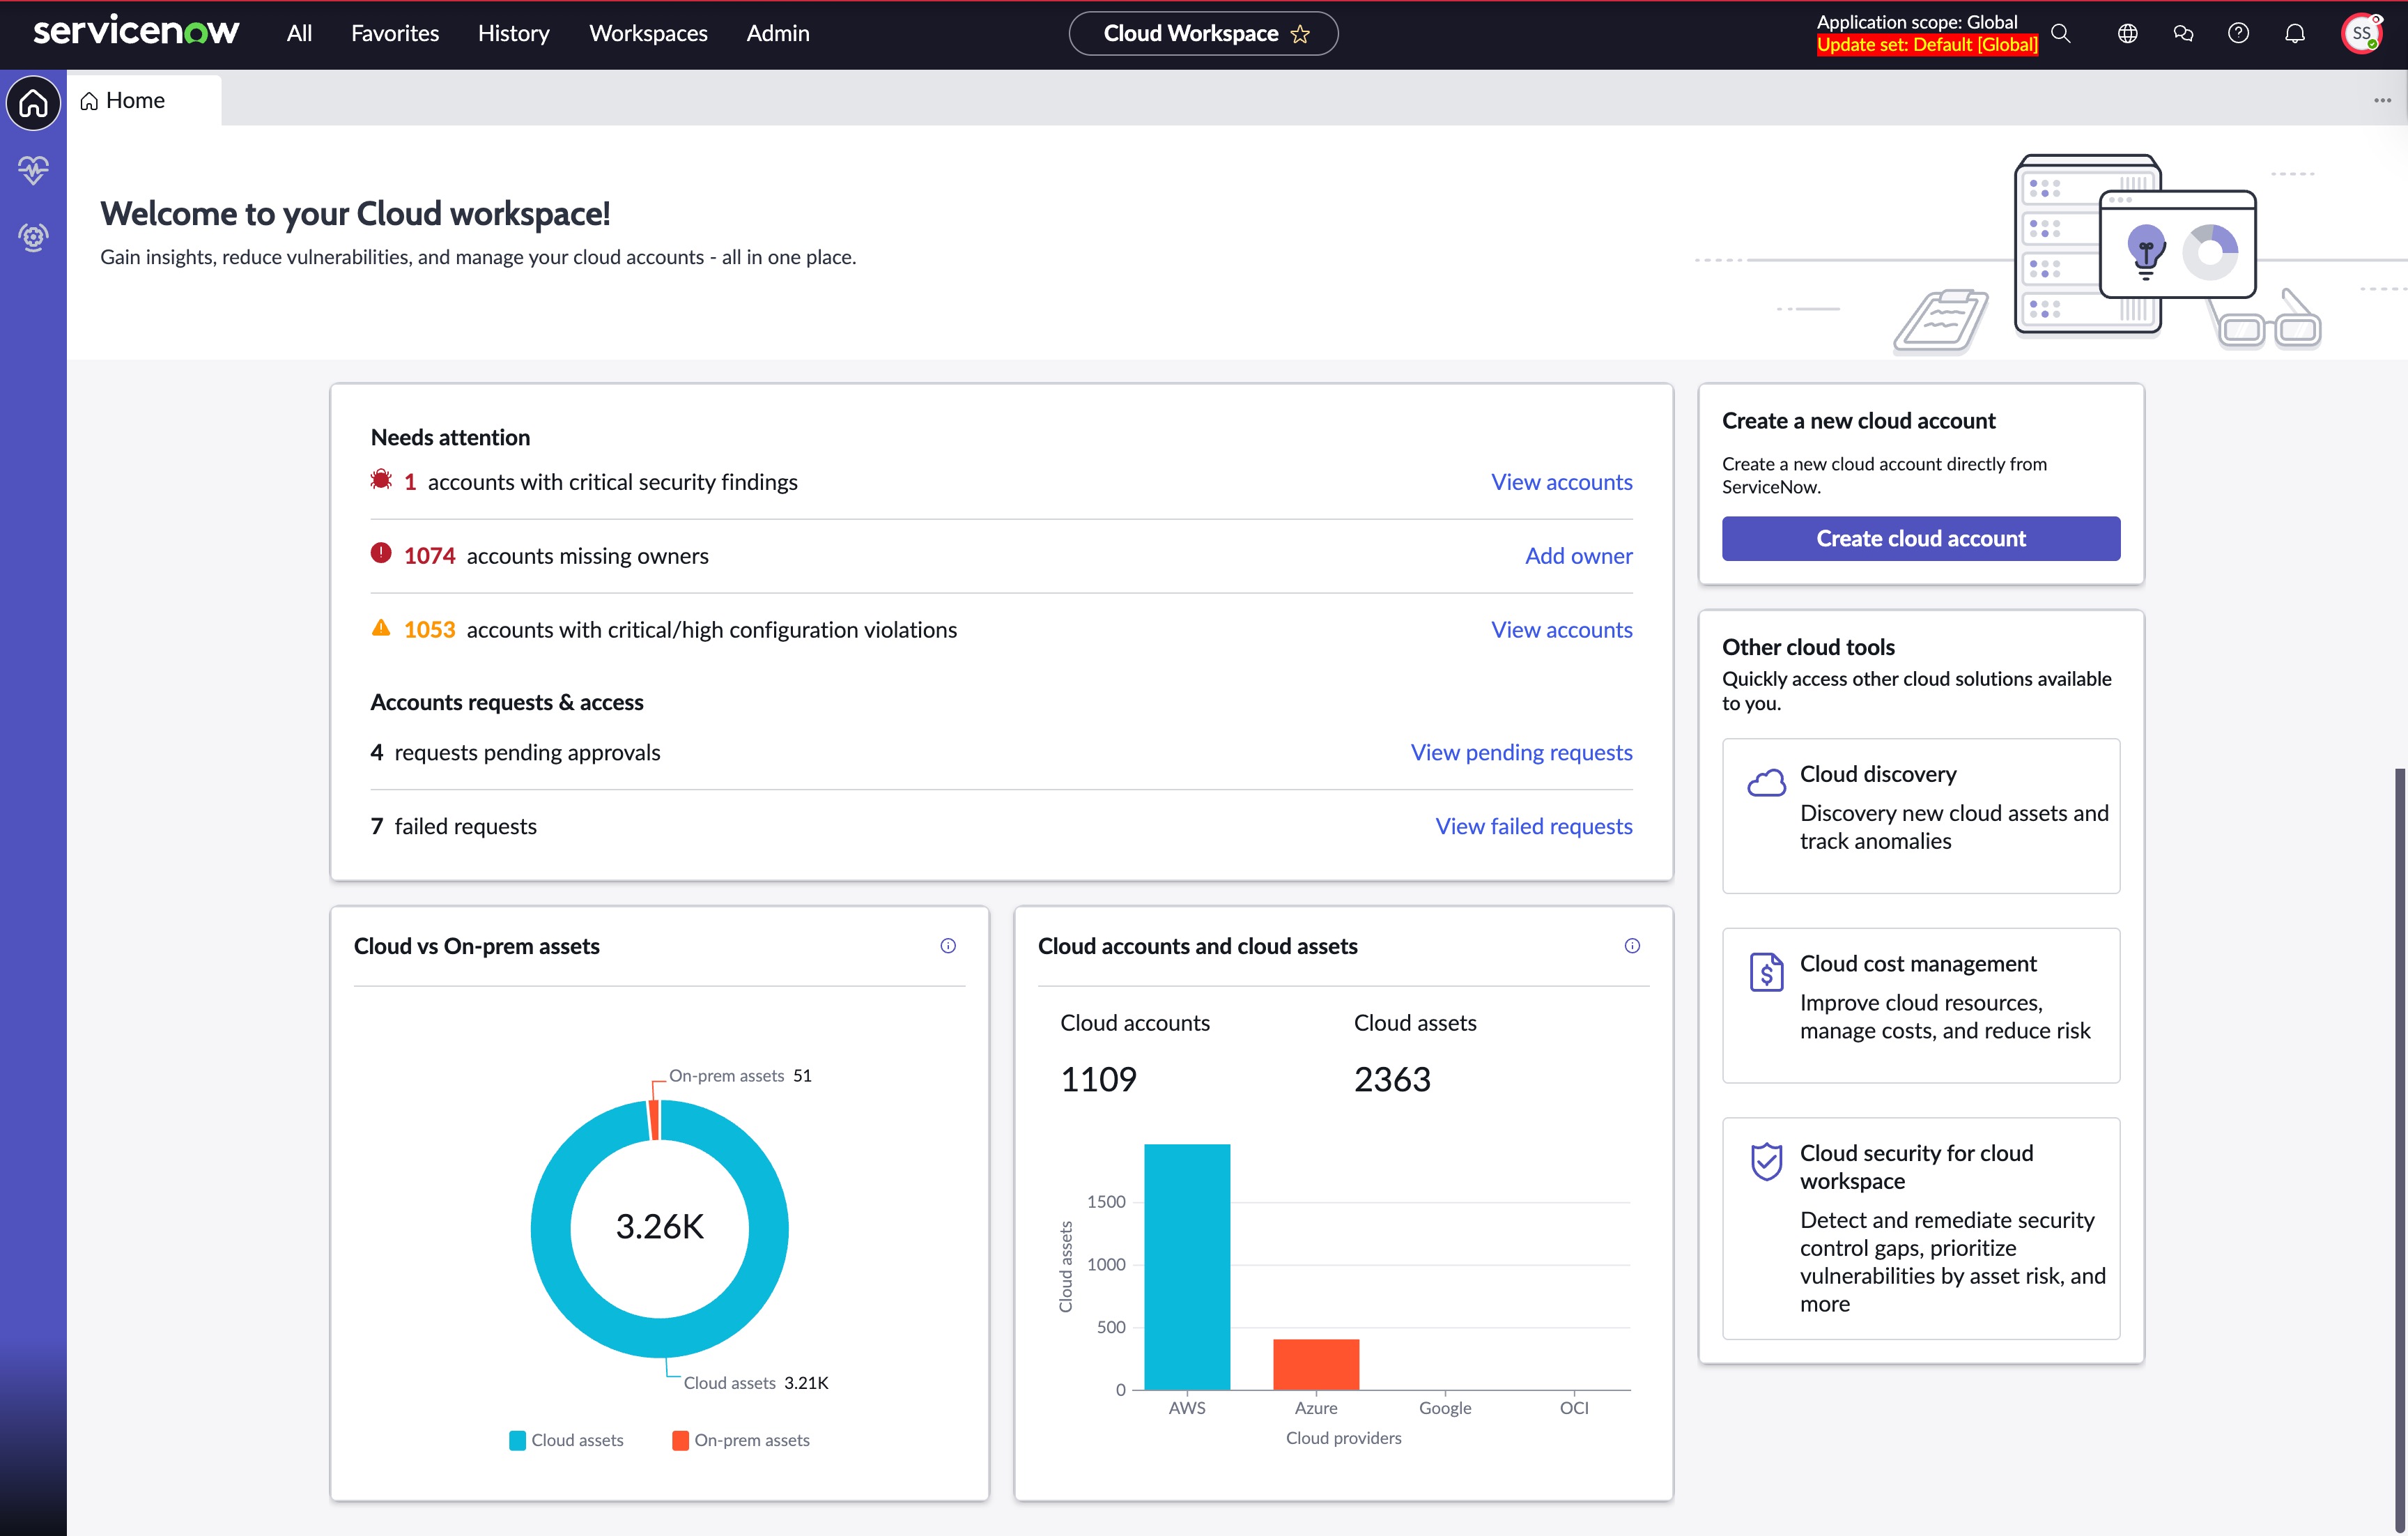Open the Cloud cost management card

(x=1921, y=1005)
